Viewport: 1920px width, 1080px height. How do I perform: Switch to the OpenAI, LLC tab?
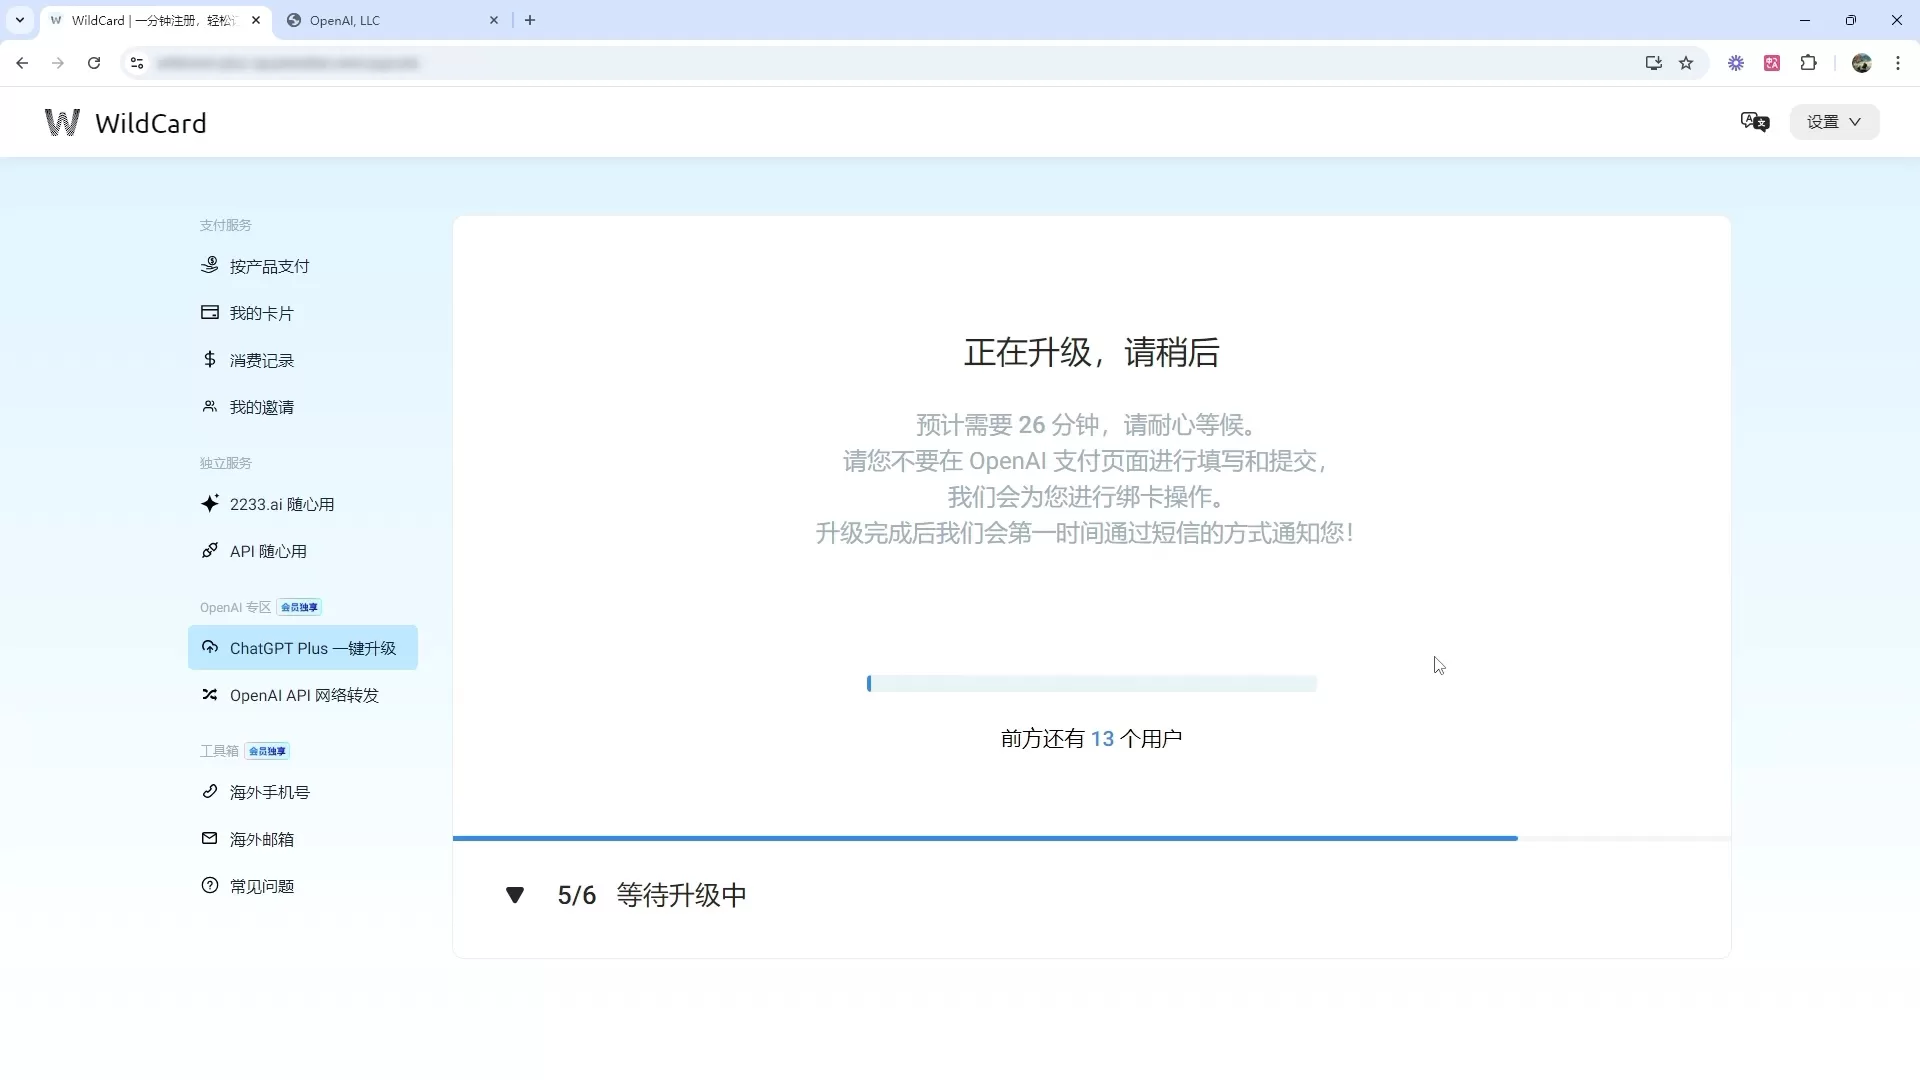[x=392, y=20]
